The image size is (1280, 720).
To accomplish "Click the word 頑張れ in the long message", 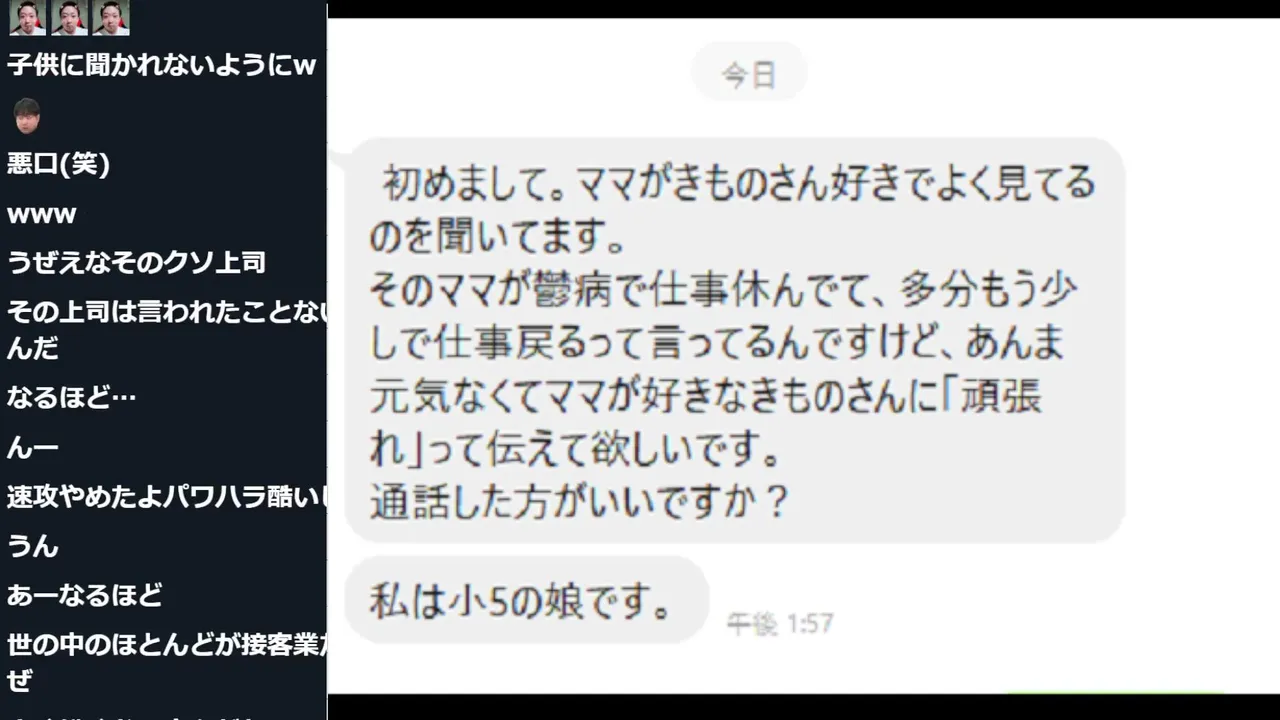I will [705, 425].
